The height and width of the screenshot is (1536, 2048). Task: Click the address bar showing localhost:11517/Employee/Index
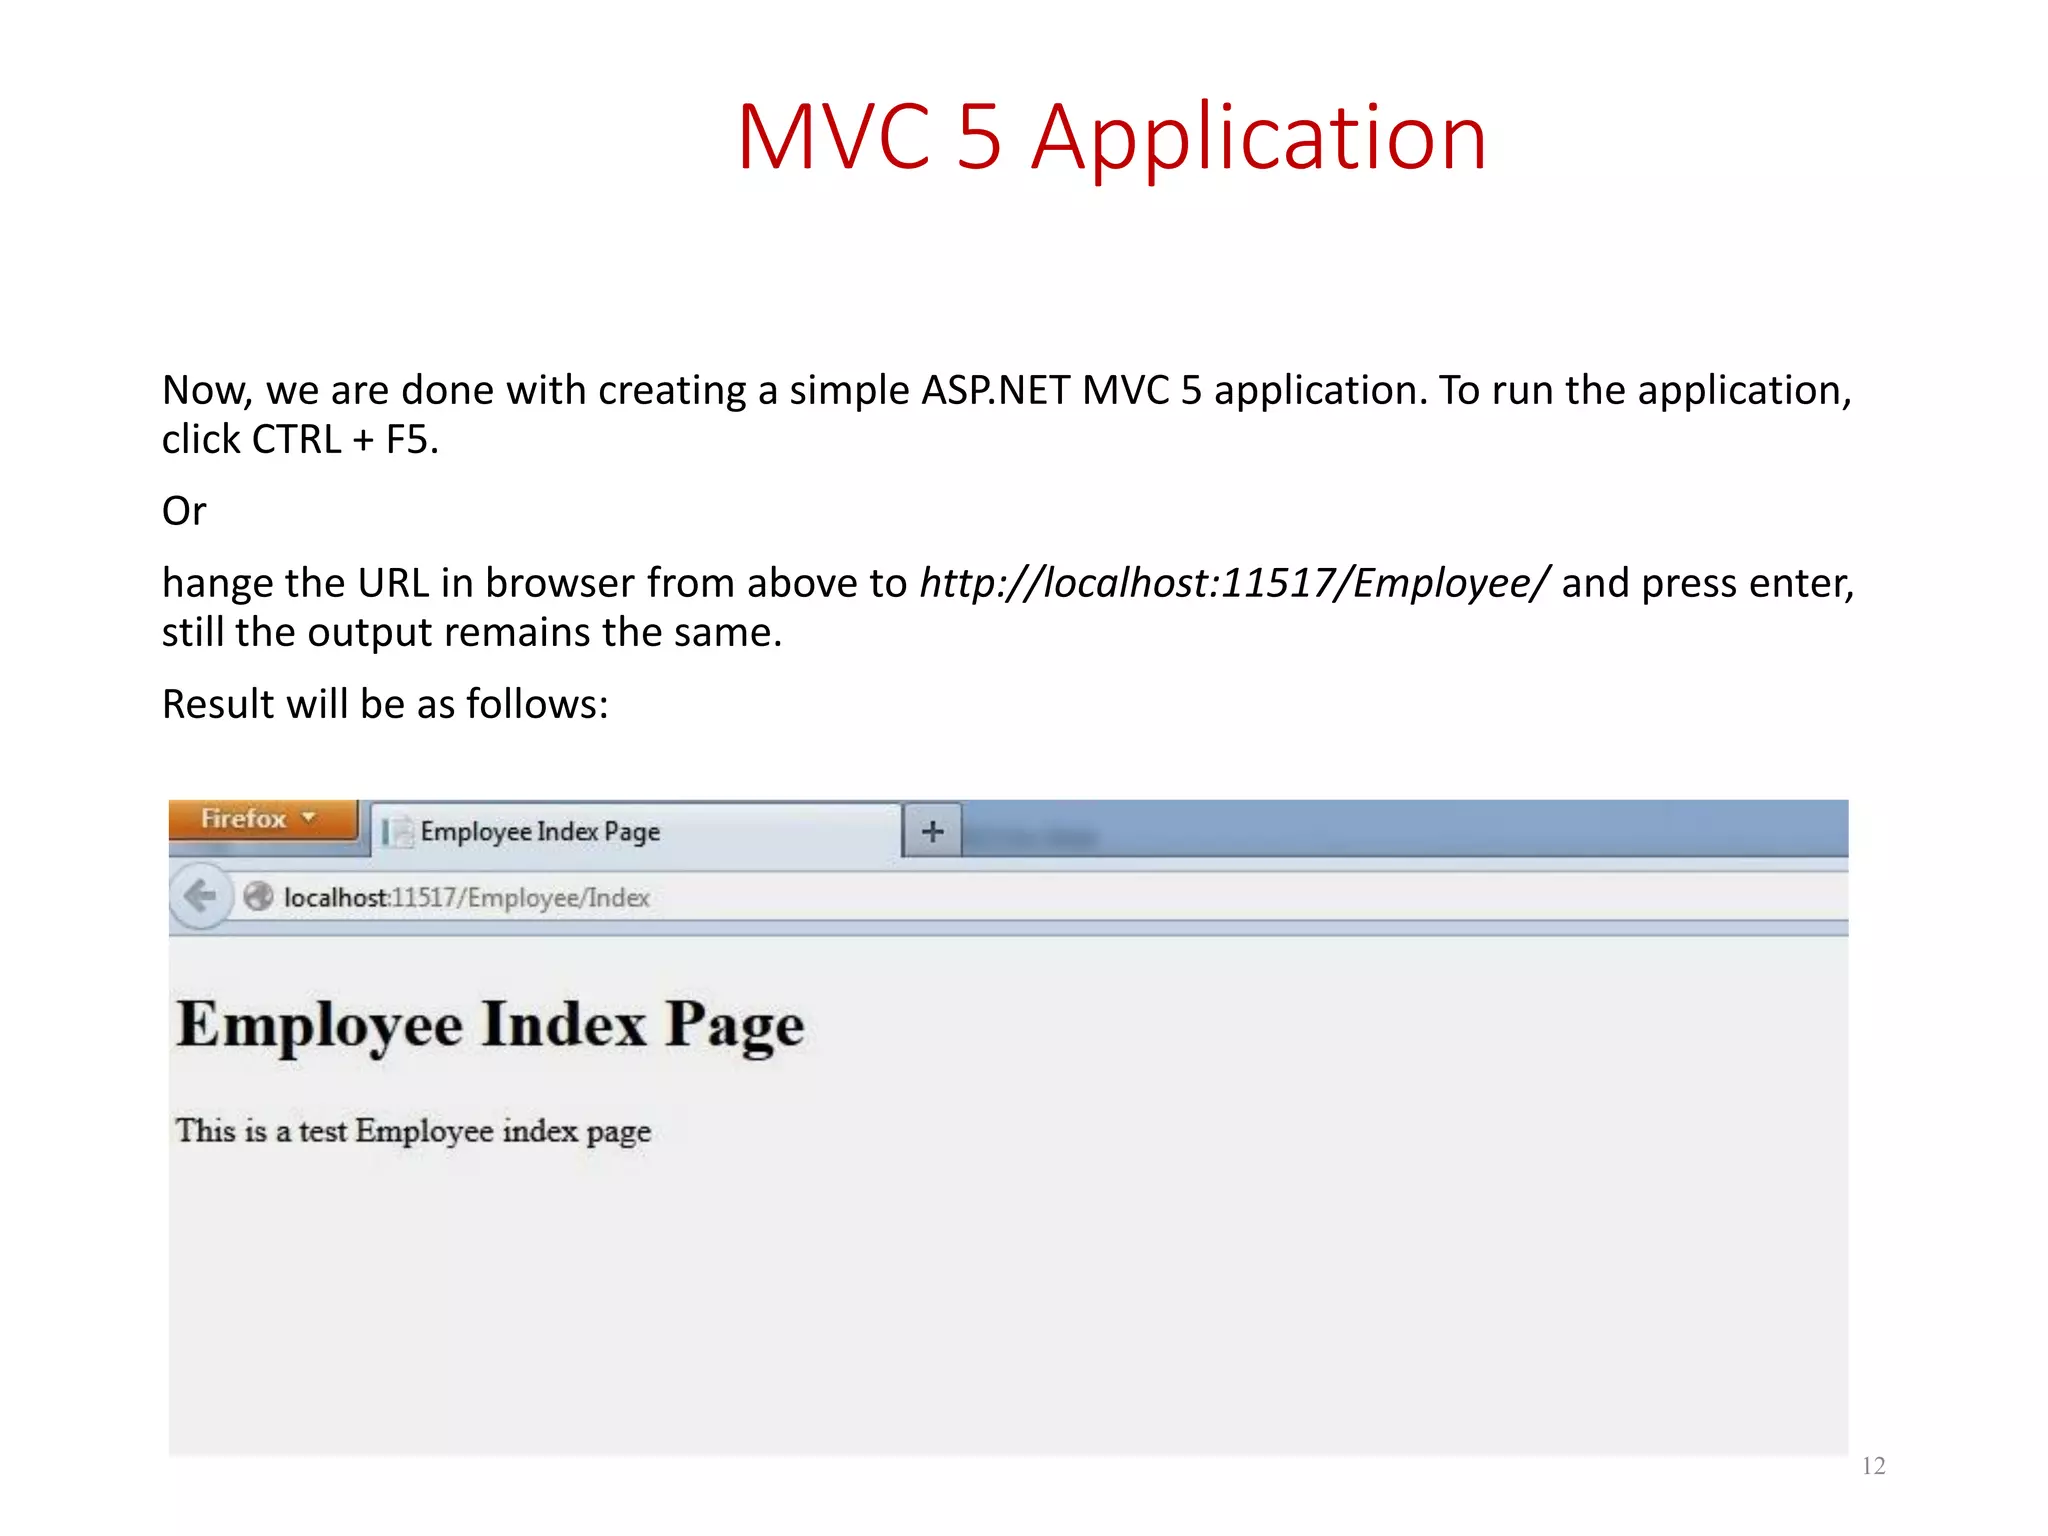(1040, 897)
